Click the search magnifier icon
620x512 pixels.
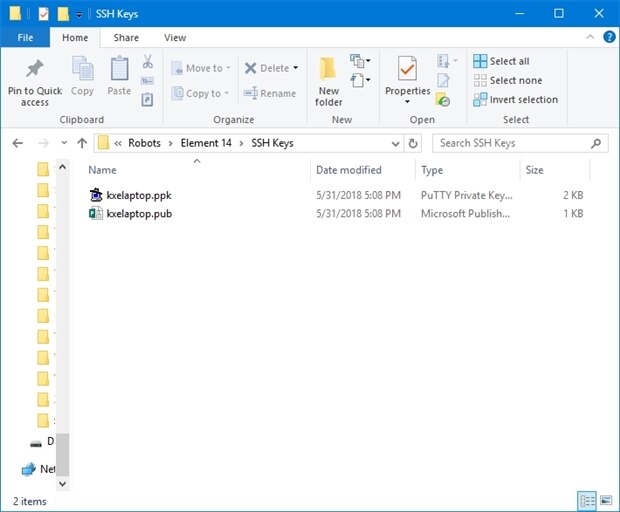pyautogui.click(x=596, y=143)
